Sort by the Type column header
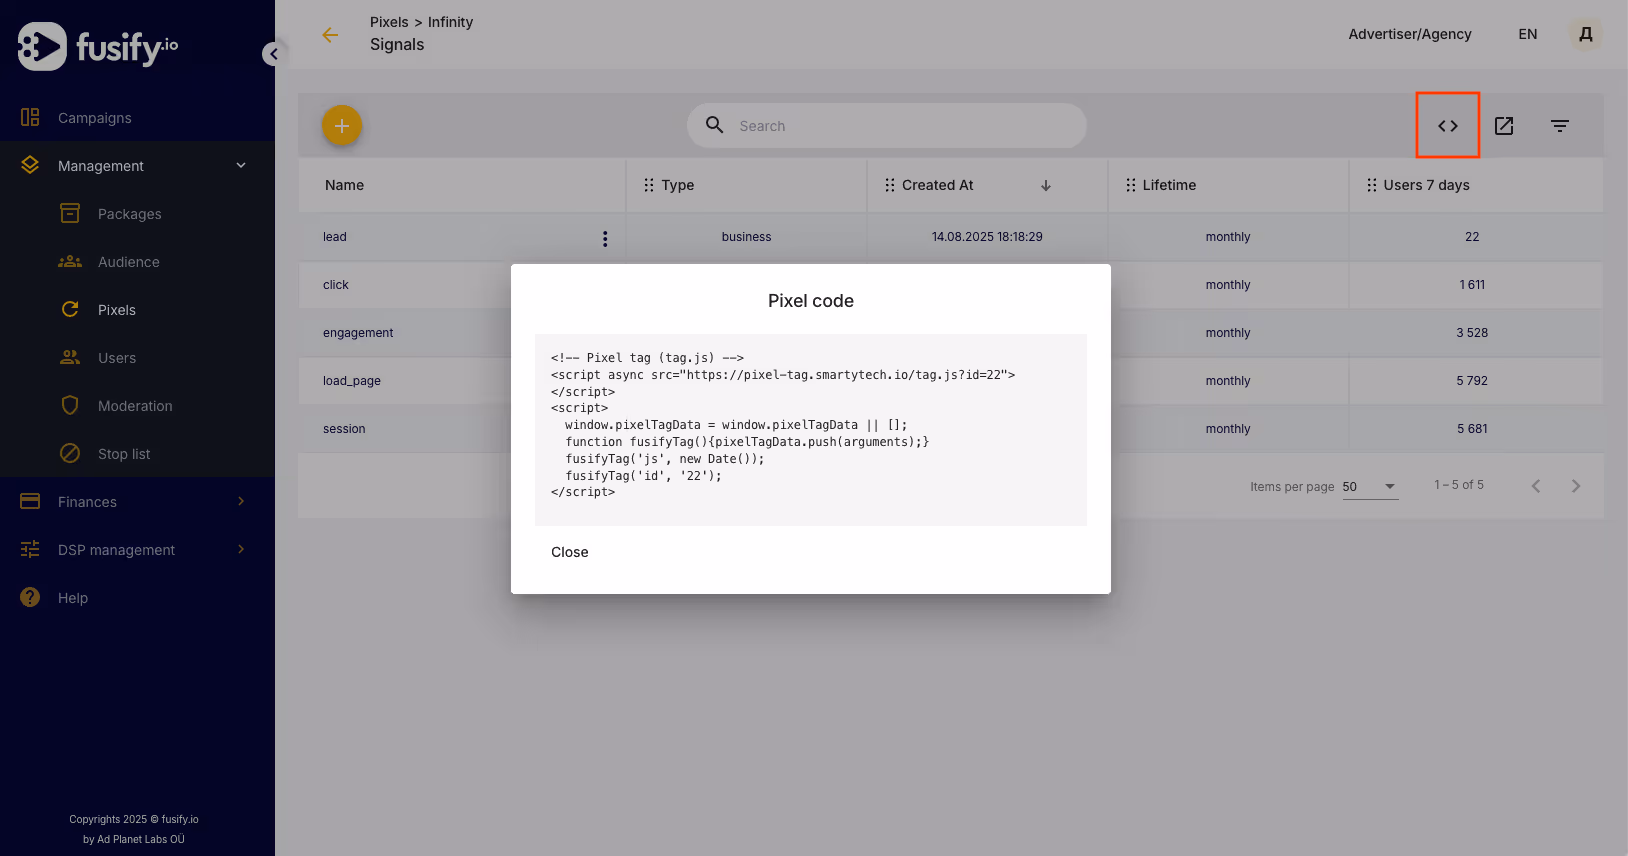 (x=678, y=185)
